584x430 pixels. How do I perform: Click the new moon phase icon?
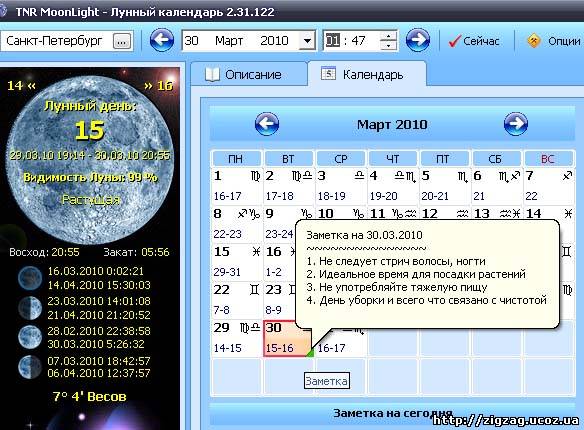tap(30, 278)
